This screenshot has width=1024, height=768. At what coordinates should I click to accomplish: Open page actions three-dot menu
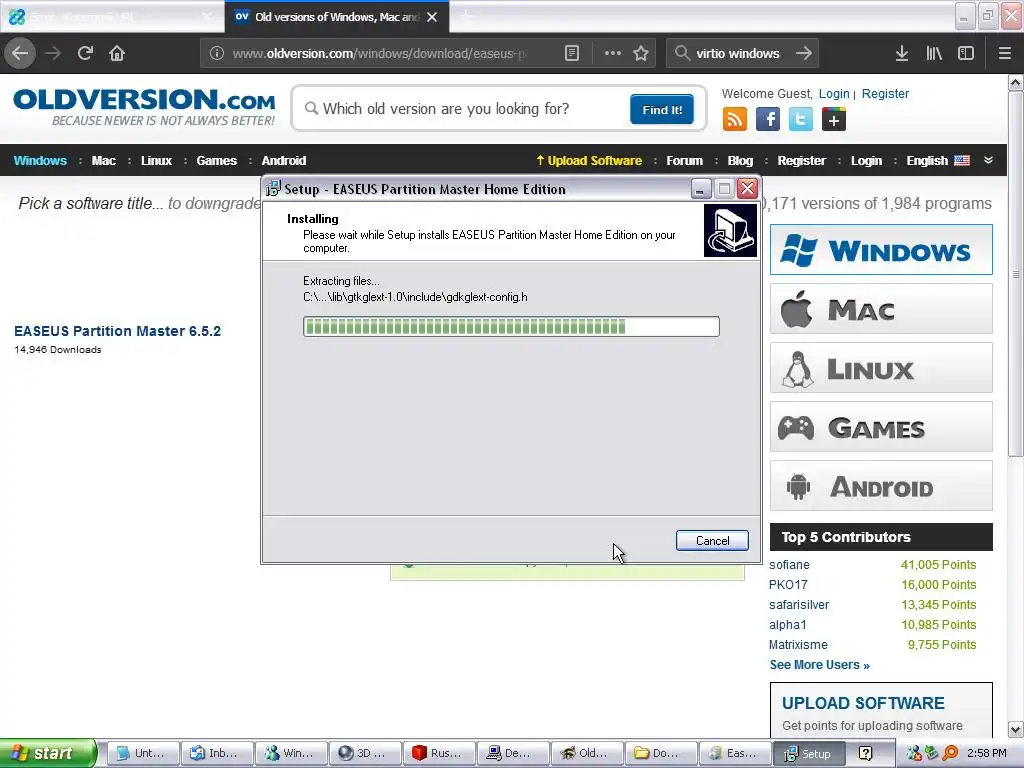[x=613, y=54]
